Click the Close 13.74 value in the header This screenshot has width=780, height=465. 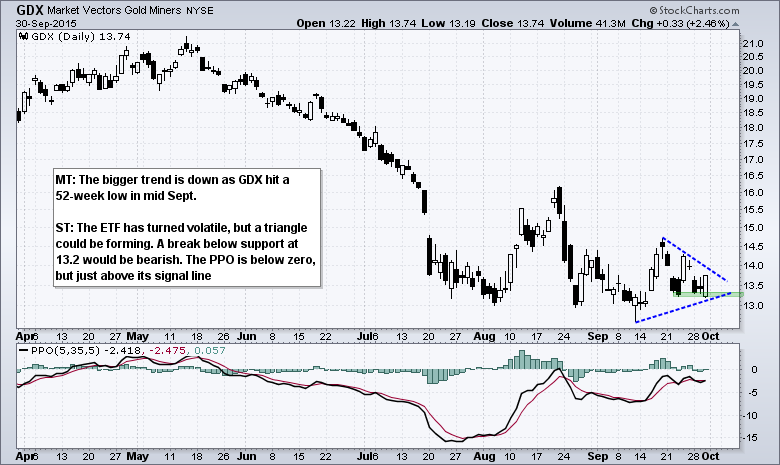point(513,23)
